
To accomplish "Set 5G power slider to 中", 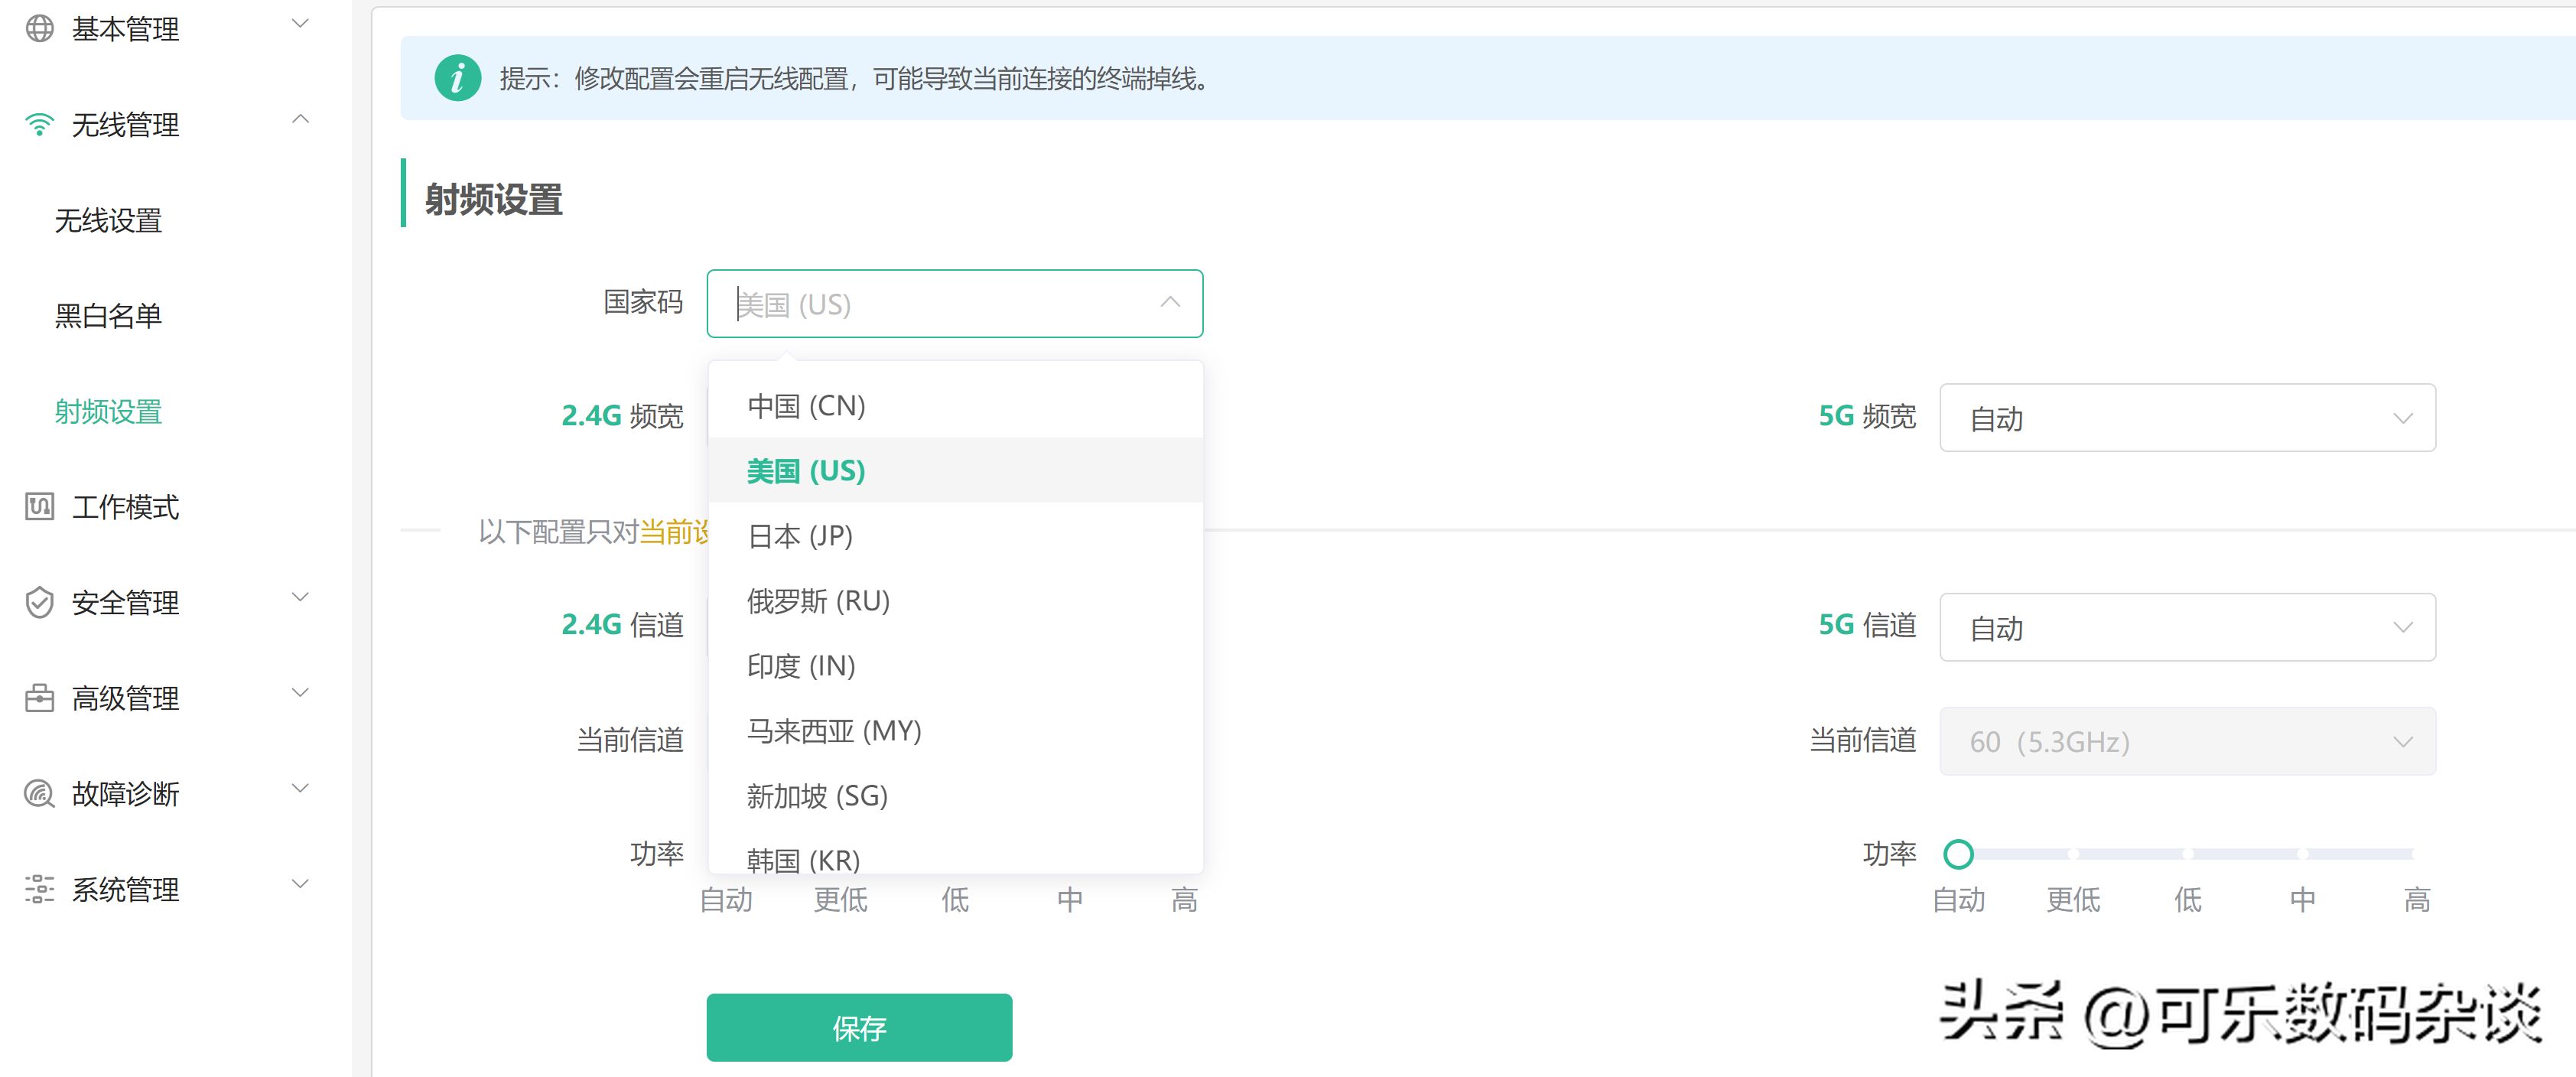I will pyautogui.click(x=2302, y=854).
